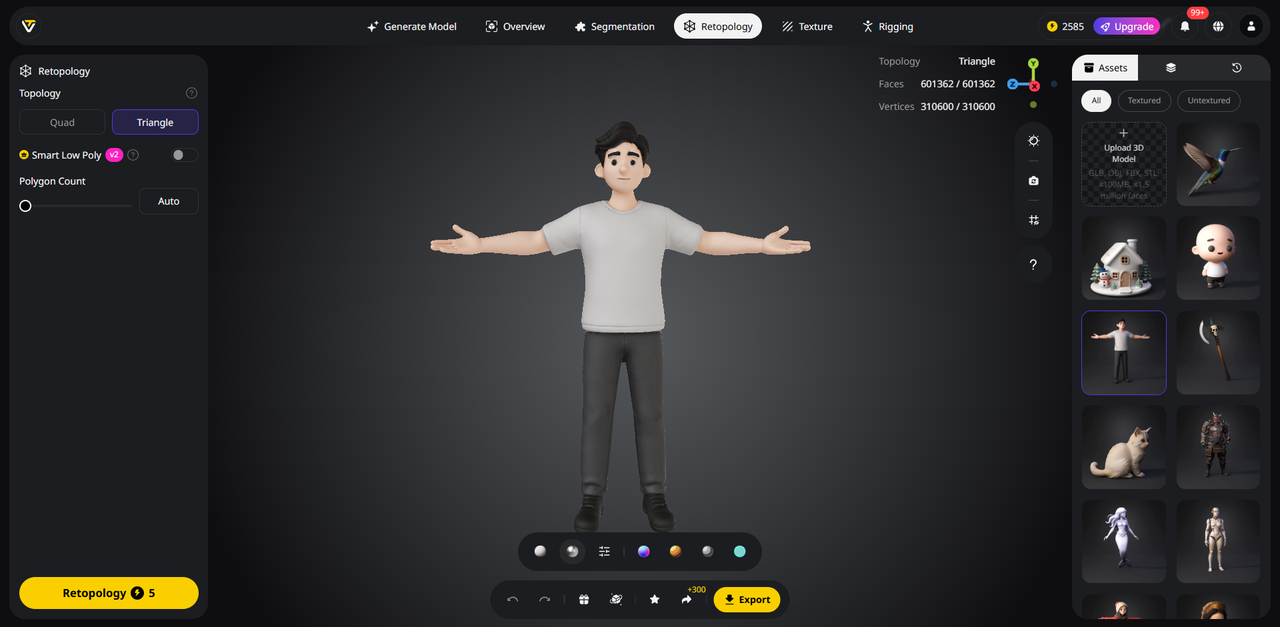Image resolution: width=1280 pixels, height=627 pixels.
Task: Click the viewport lighting sun icon
Action: 1033,141
